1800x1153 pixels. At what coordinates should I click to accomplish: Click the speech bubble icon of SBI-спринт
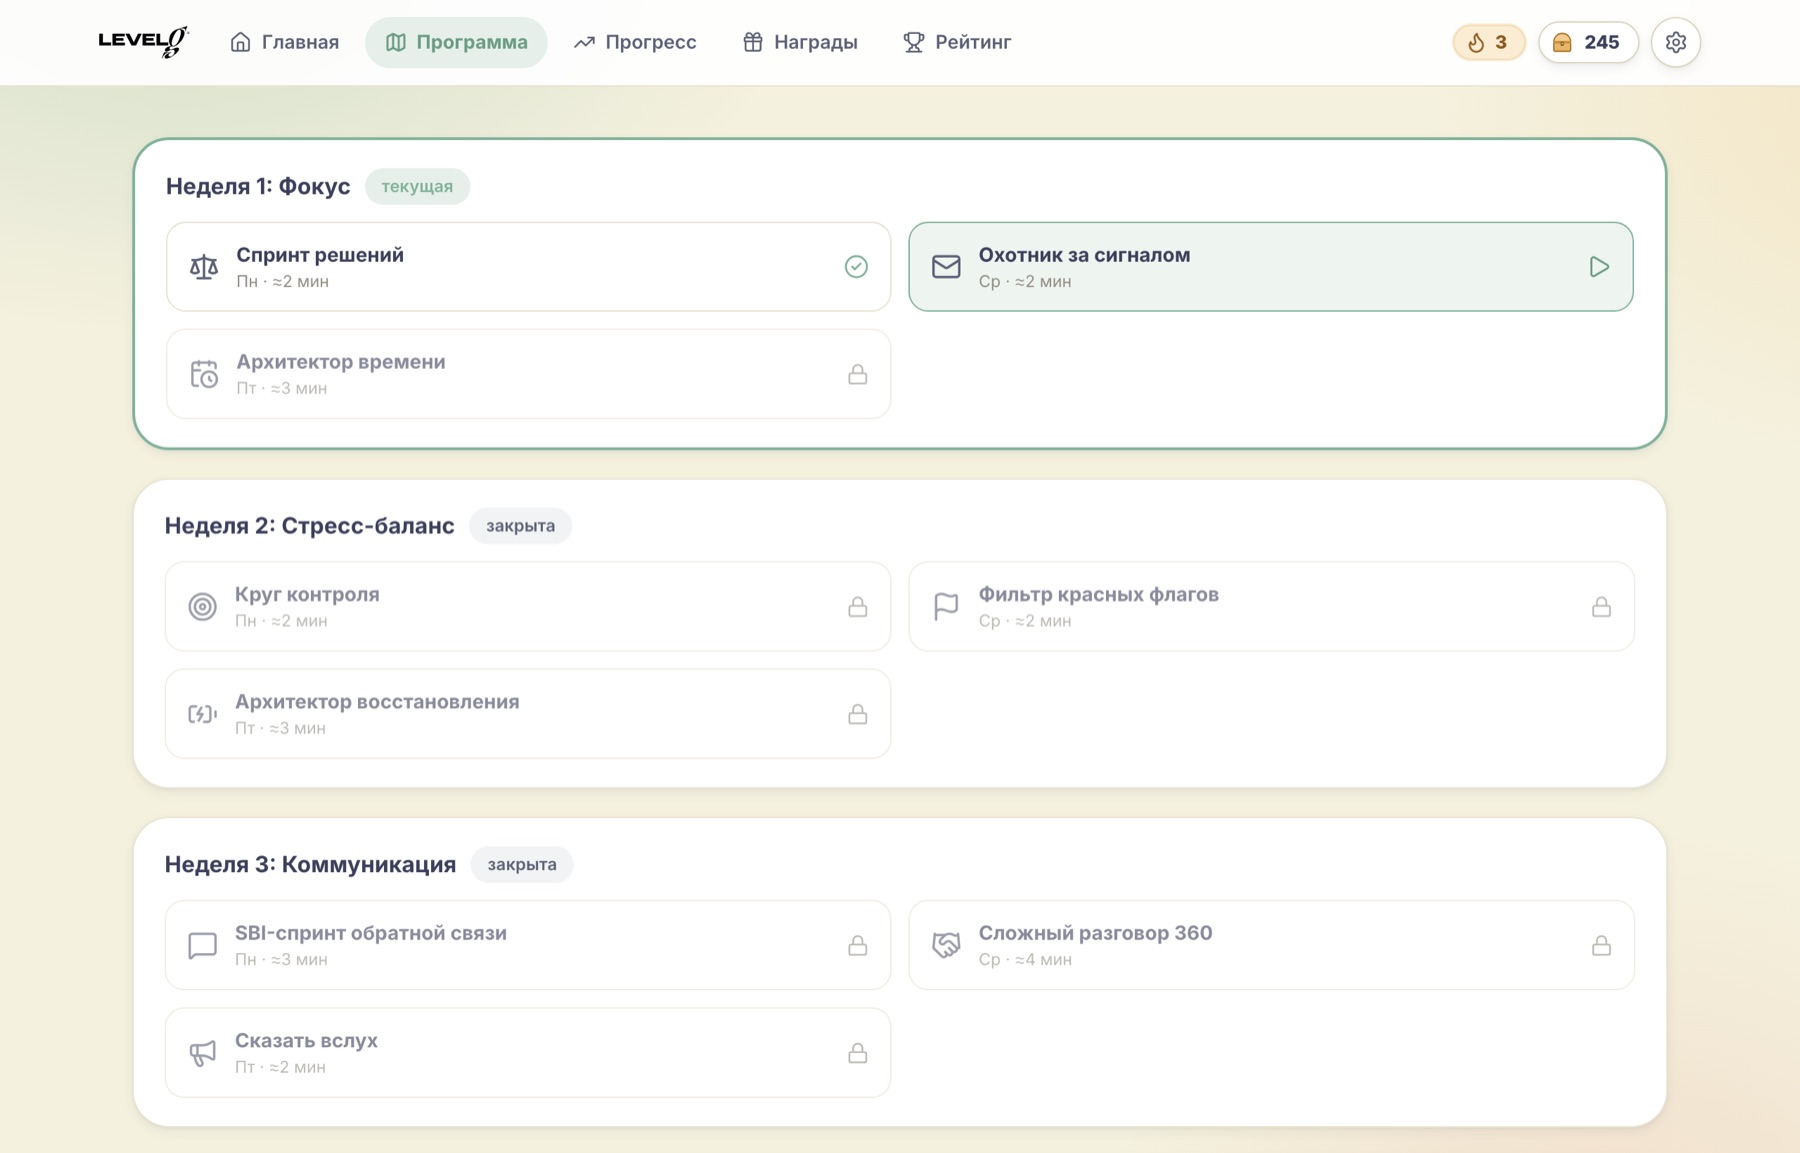tap(203, 946)
